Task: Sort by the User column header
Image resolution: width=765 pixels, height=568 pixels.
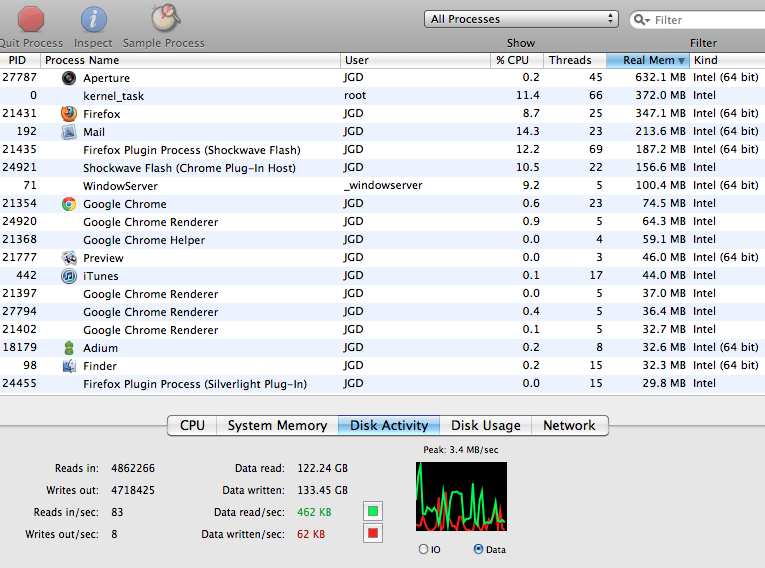Action: [x=415, y=61]
